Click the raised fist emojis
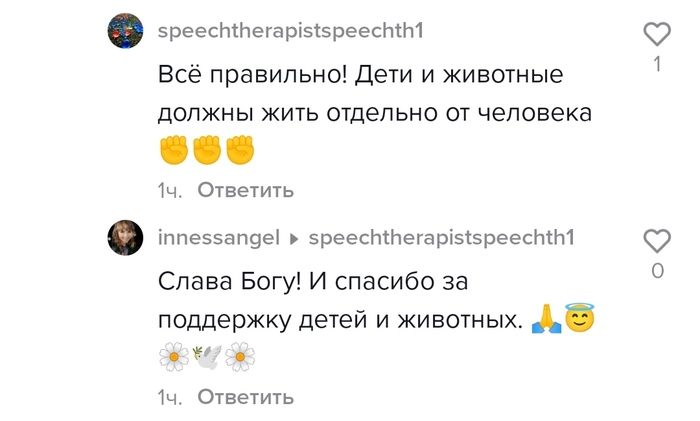 click(207, 150)
